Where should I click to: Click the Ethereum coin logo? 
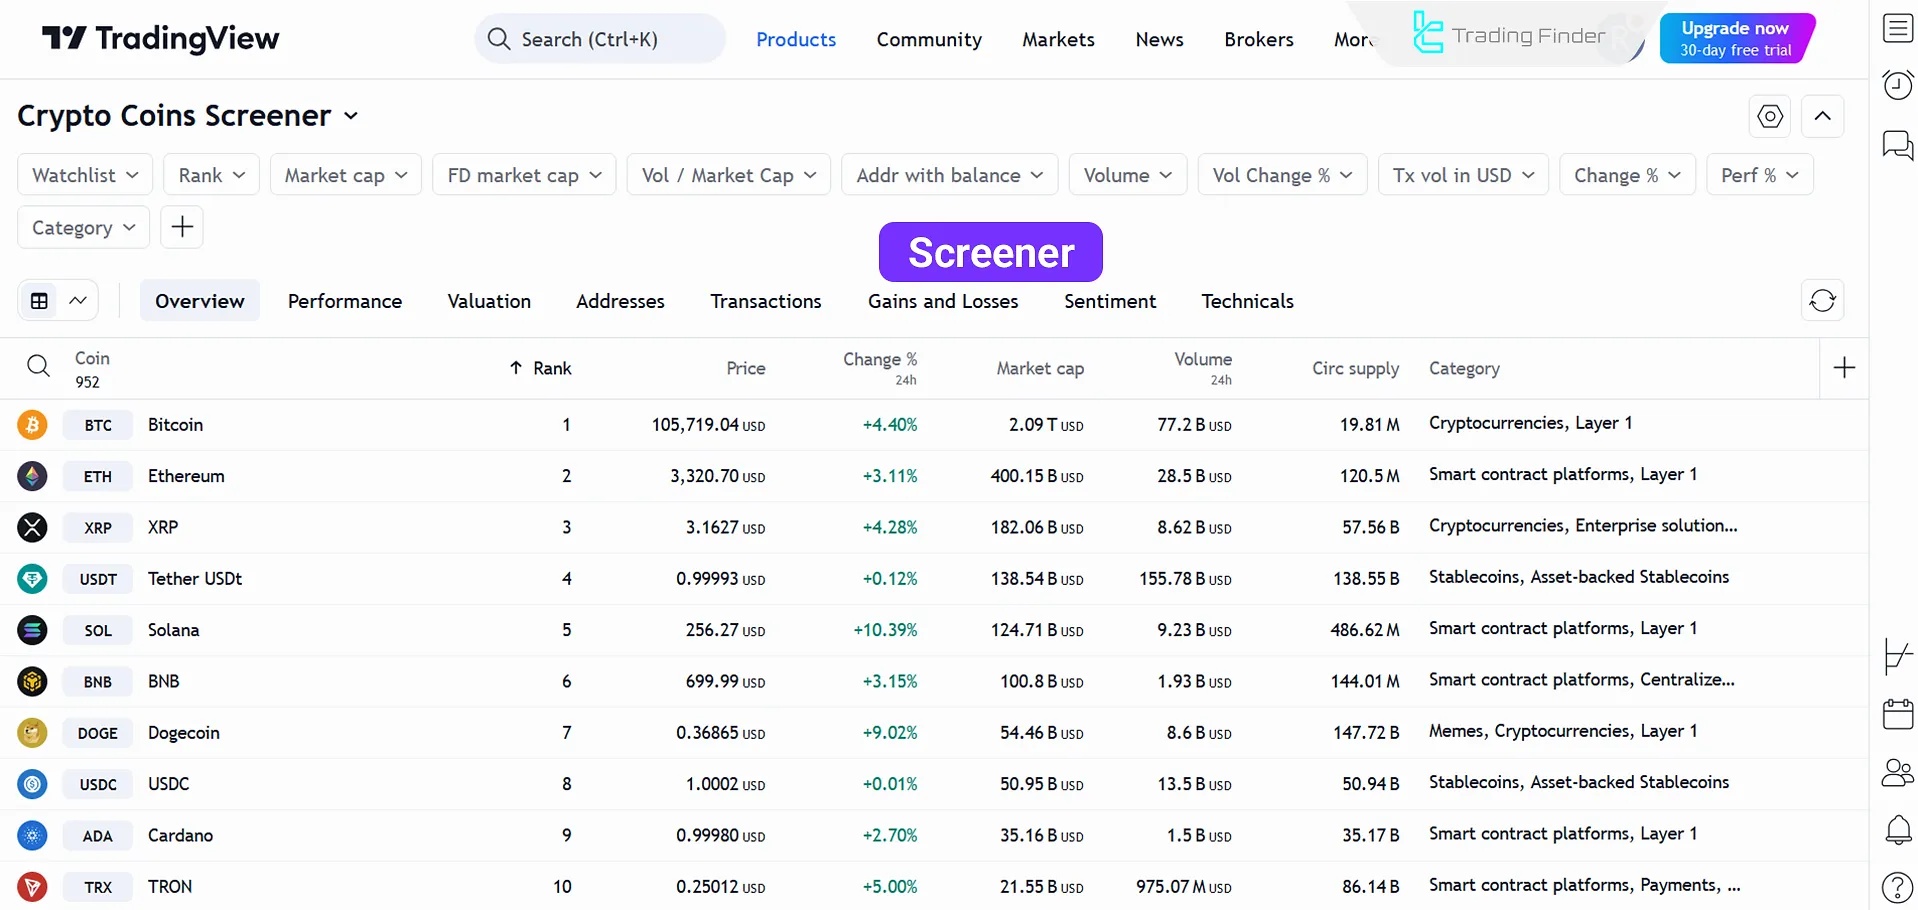[x=32, y=476]
